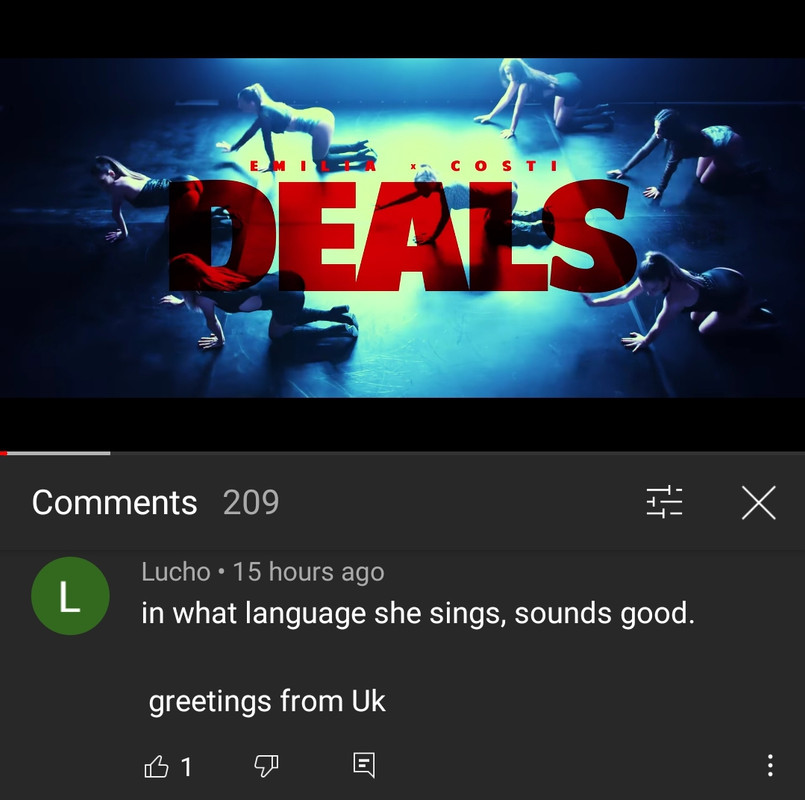The width and height of the screenshot is (805, 800).
Task: Select the comment text about language
Action: point(418,613)
